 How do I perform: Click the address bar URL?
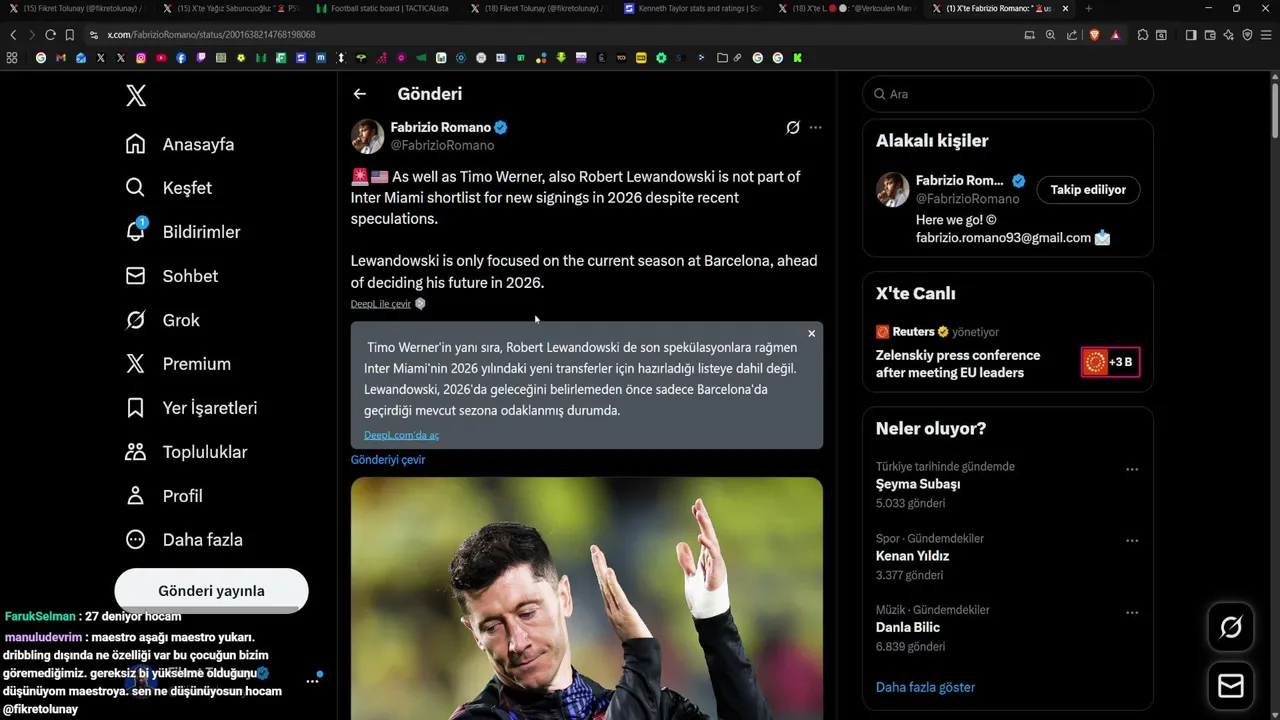click(x=211, y=35)
